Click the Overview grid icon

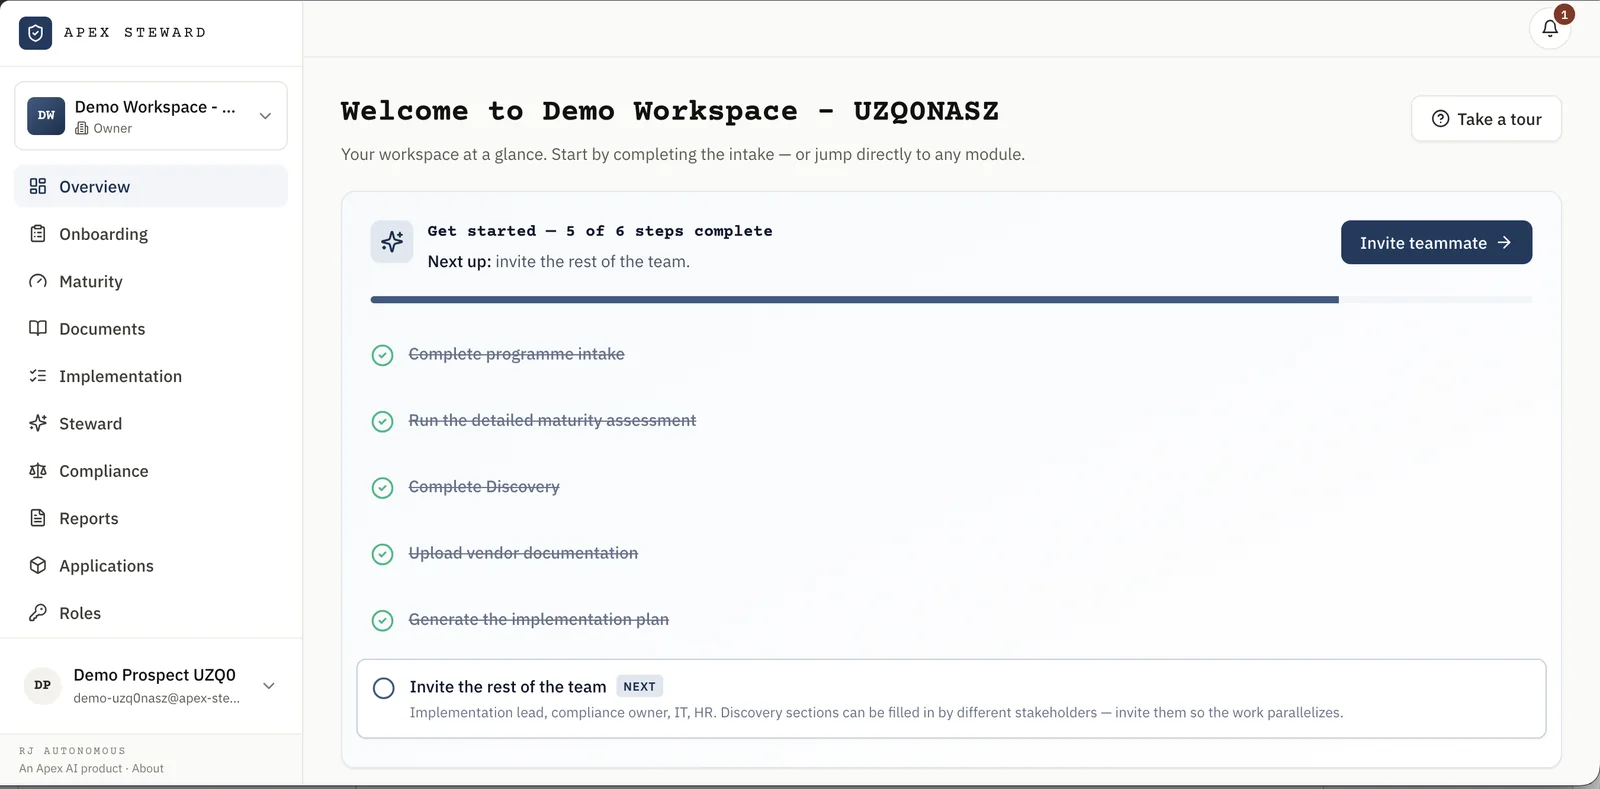click(x=38, y=186)
